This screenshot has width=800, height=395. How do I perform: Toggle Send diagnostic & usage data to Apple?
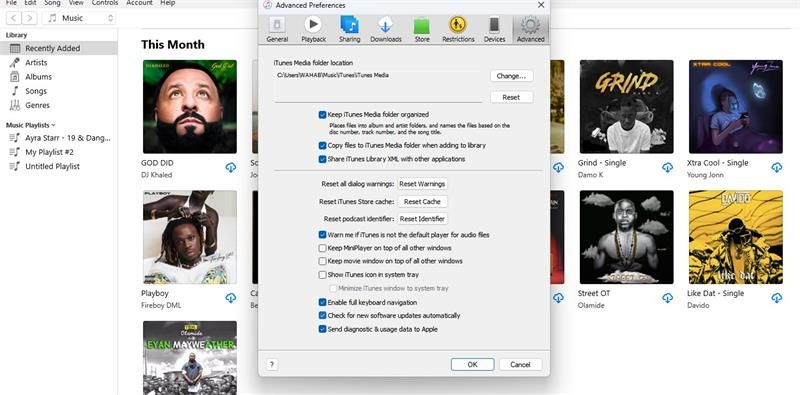pyautogui.click(x=322, y=329)
